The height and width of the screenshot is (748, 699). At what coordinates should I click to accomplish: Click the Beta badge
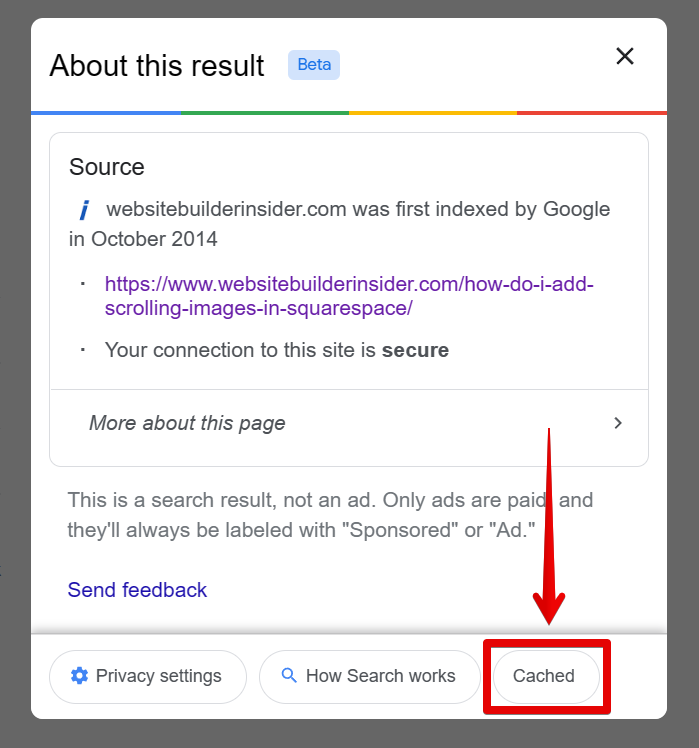click(314, 65)
